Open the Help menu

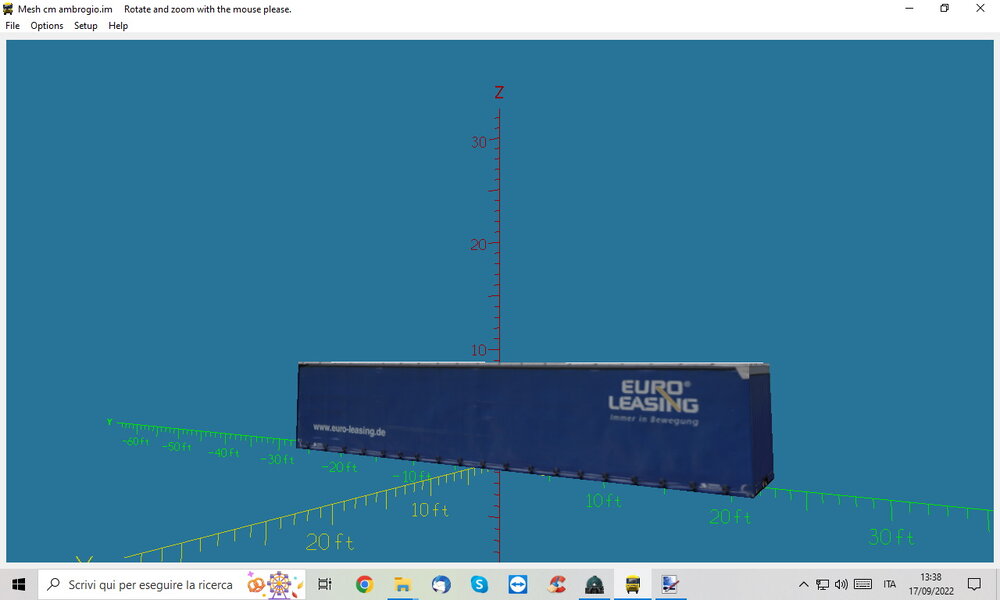pyautogui.click(x=118, y=26)
